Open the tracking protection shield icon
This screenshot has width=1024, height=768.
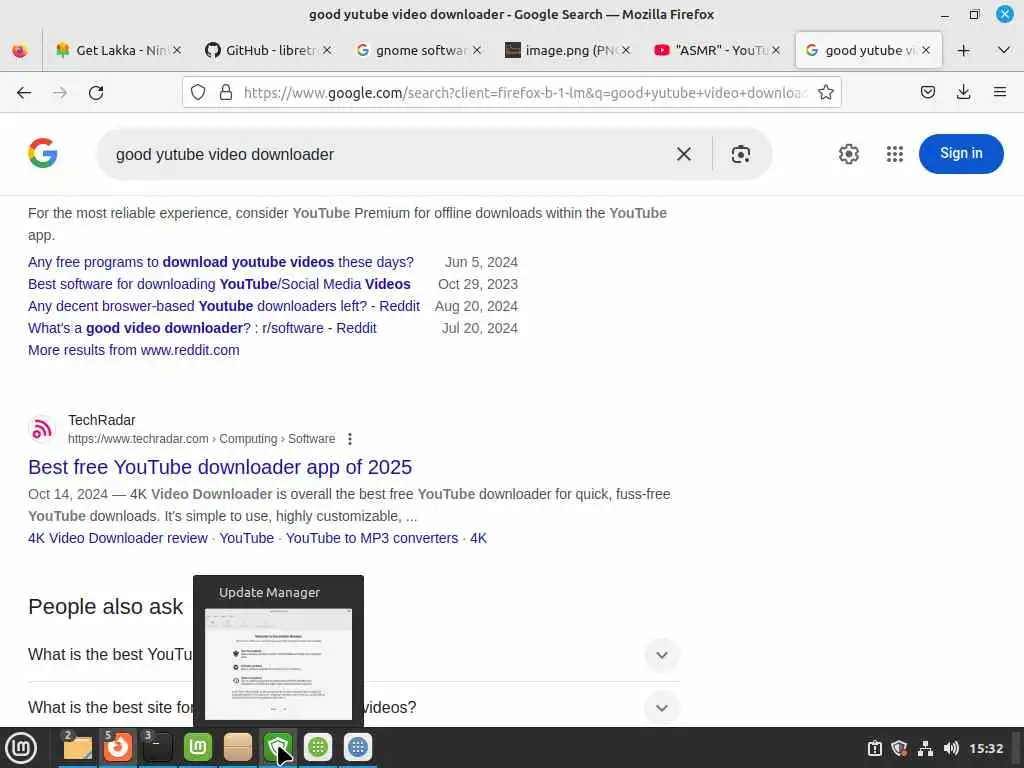point(198,93)
